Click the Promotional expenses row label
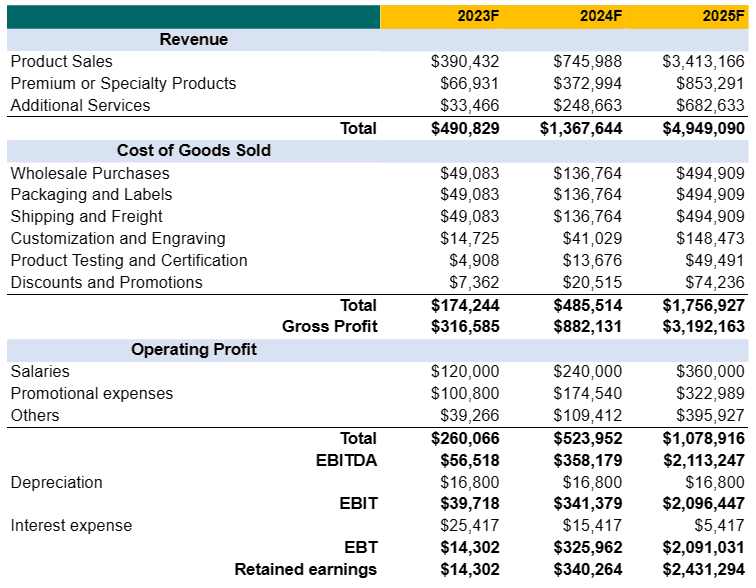Screen dimensions: 756x588 coord(92,394)
